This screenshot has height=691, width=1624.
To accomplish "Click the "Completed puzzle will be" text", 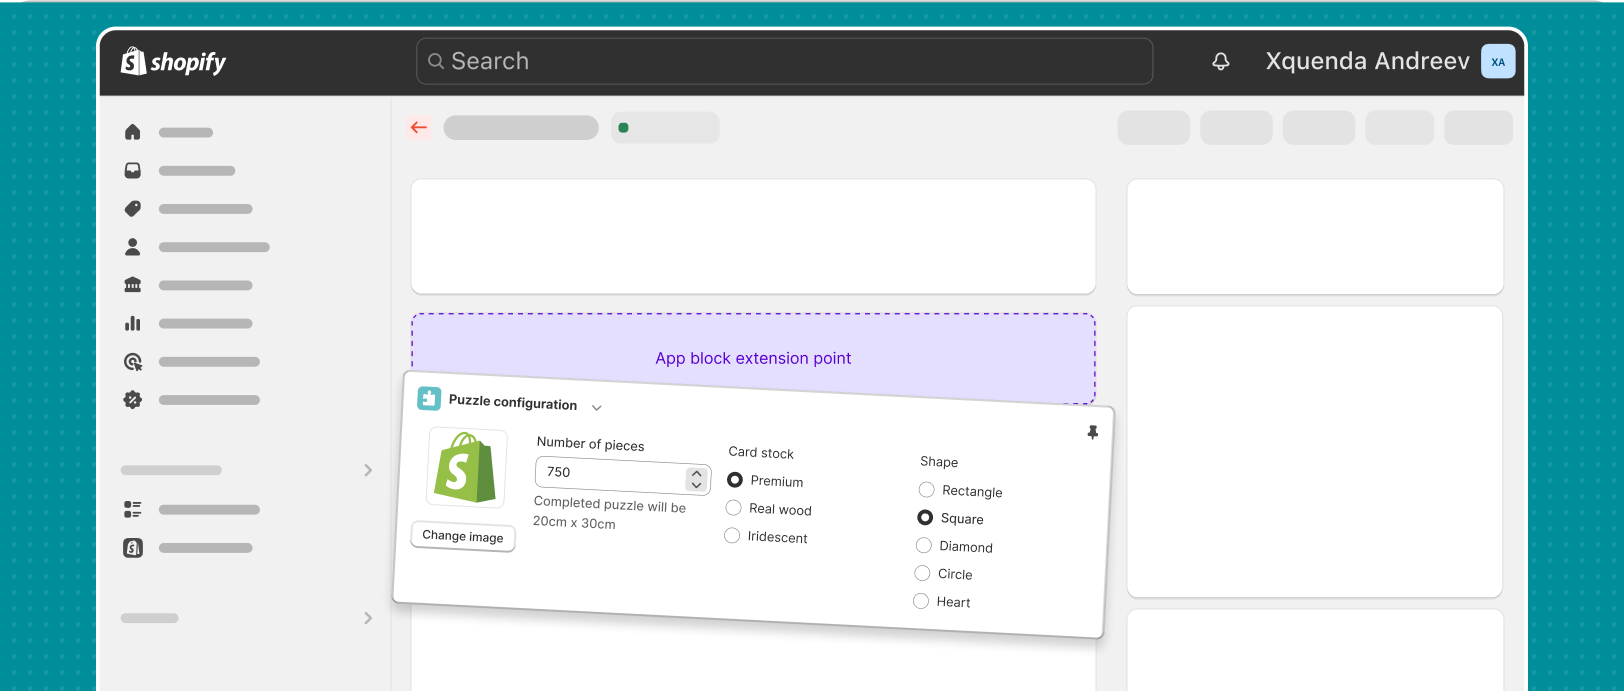I will [x=610, y=504].
